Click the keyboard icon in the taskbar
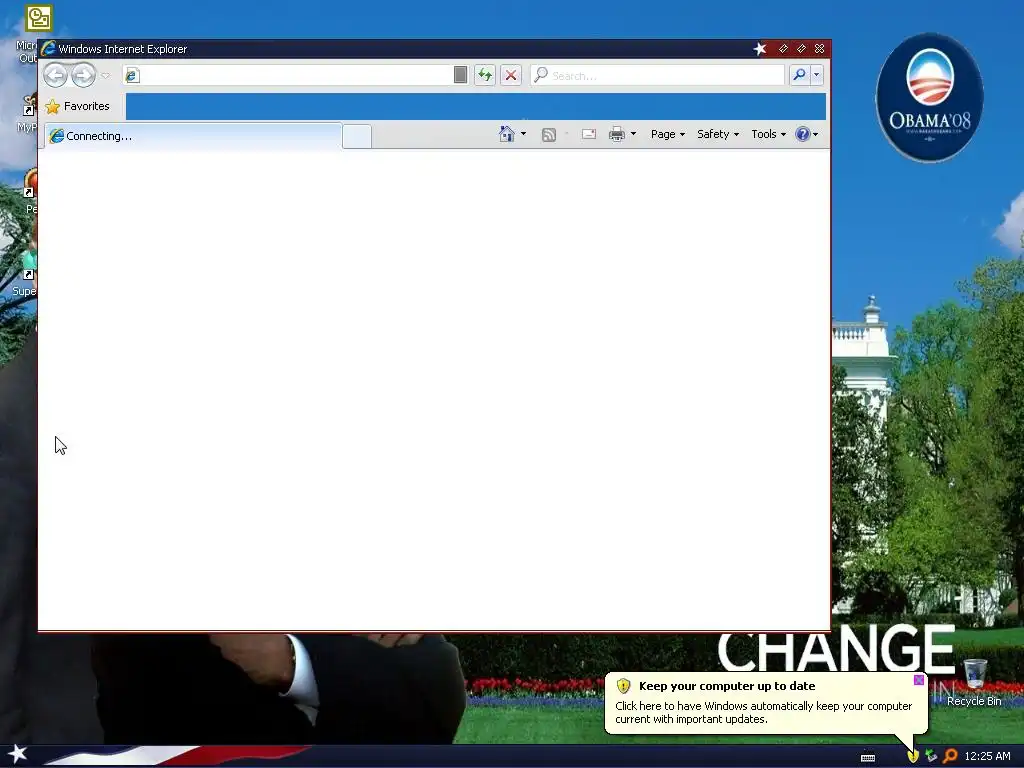The height and width of the screenshot is (768, 1024). pyautogui.click(x=867, y=758)
